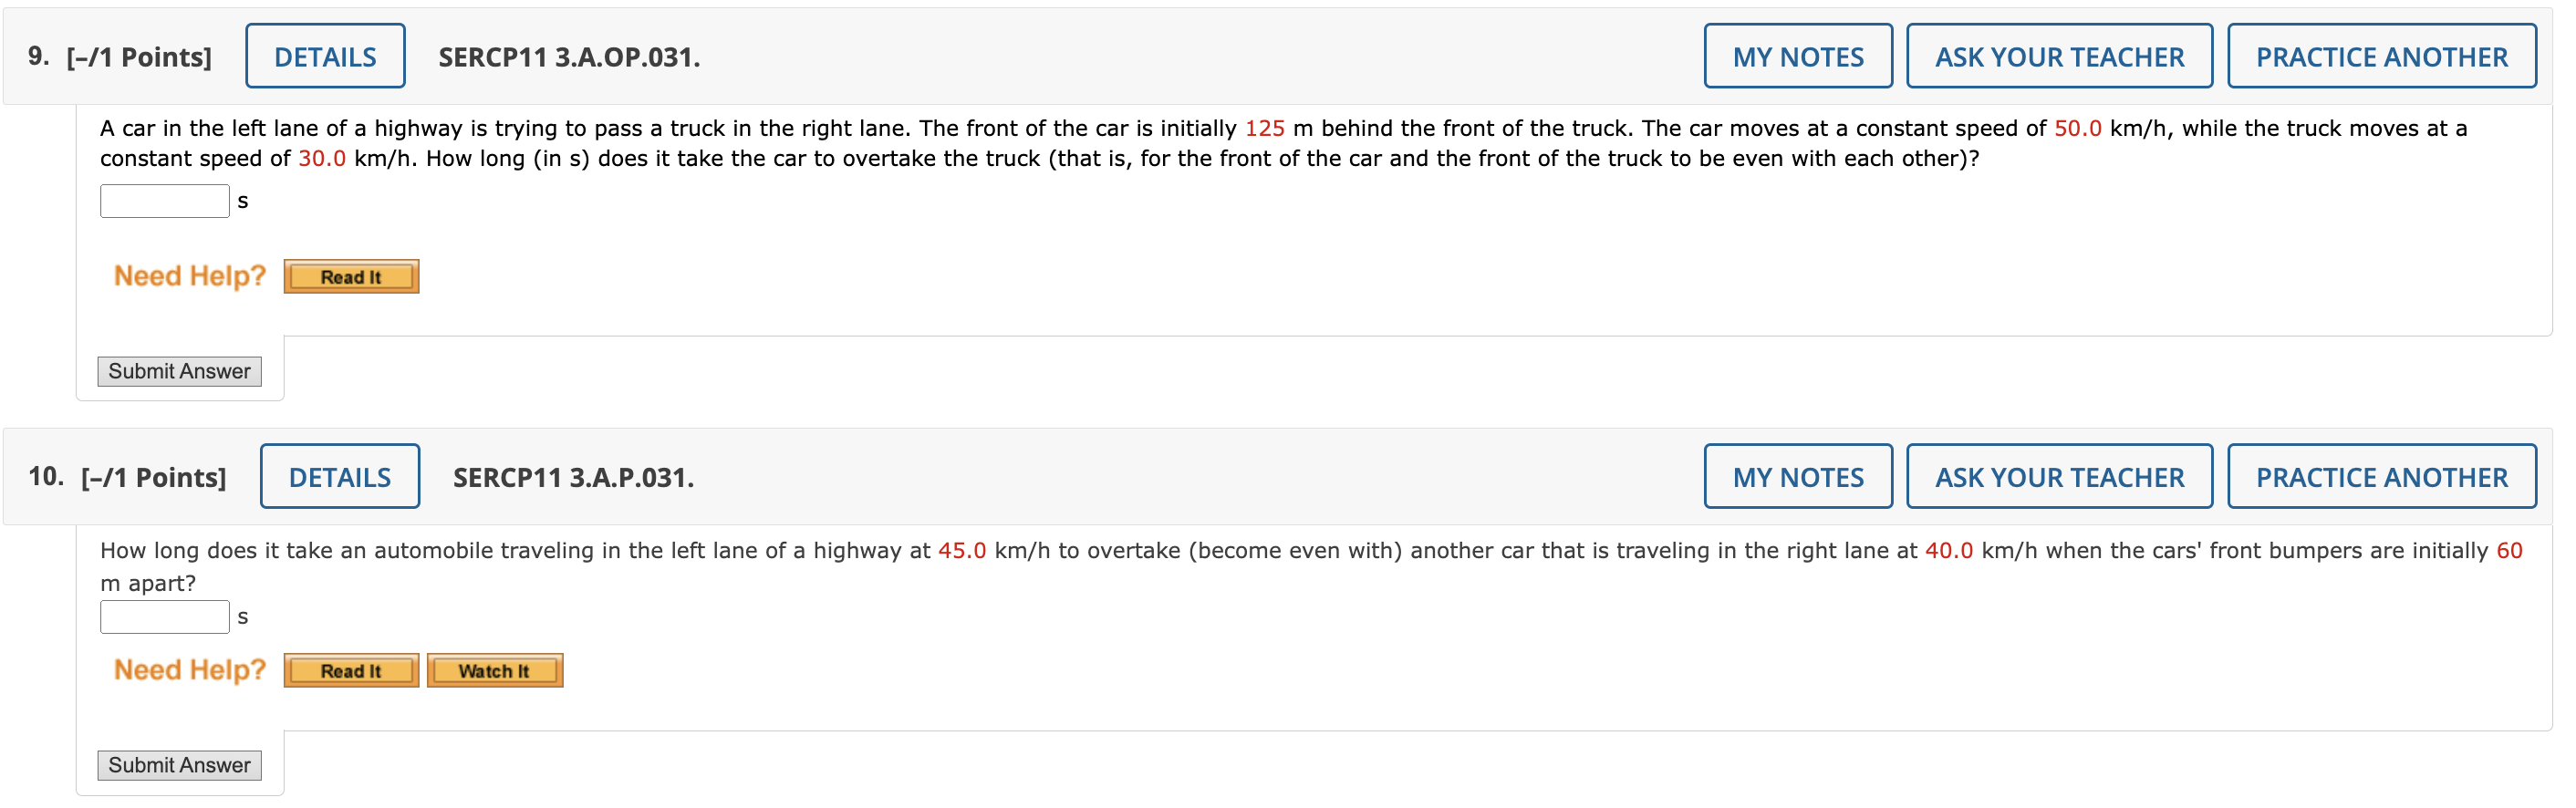This screenshot has height=808, width=2576.
Task: Open MY NOTES for question 10
Action: [1797, 477]
